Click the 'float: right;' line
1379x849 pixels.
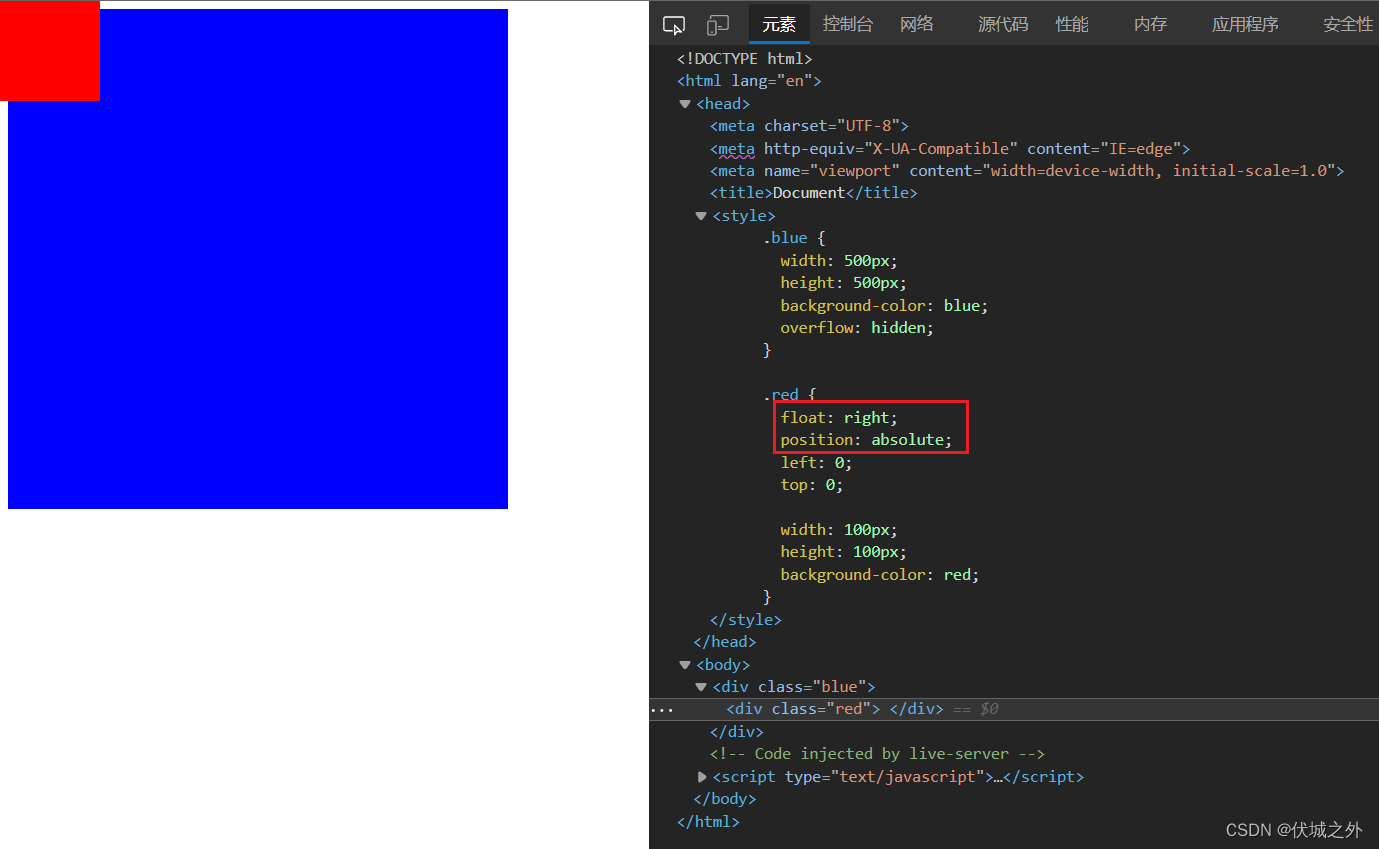click(x=840, y=418)
